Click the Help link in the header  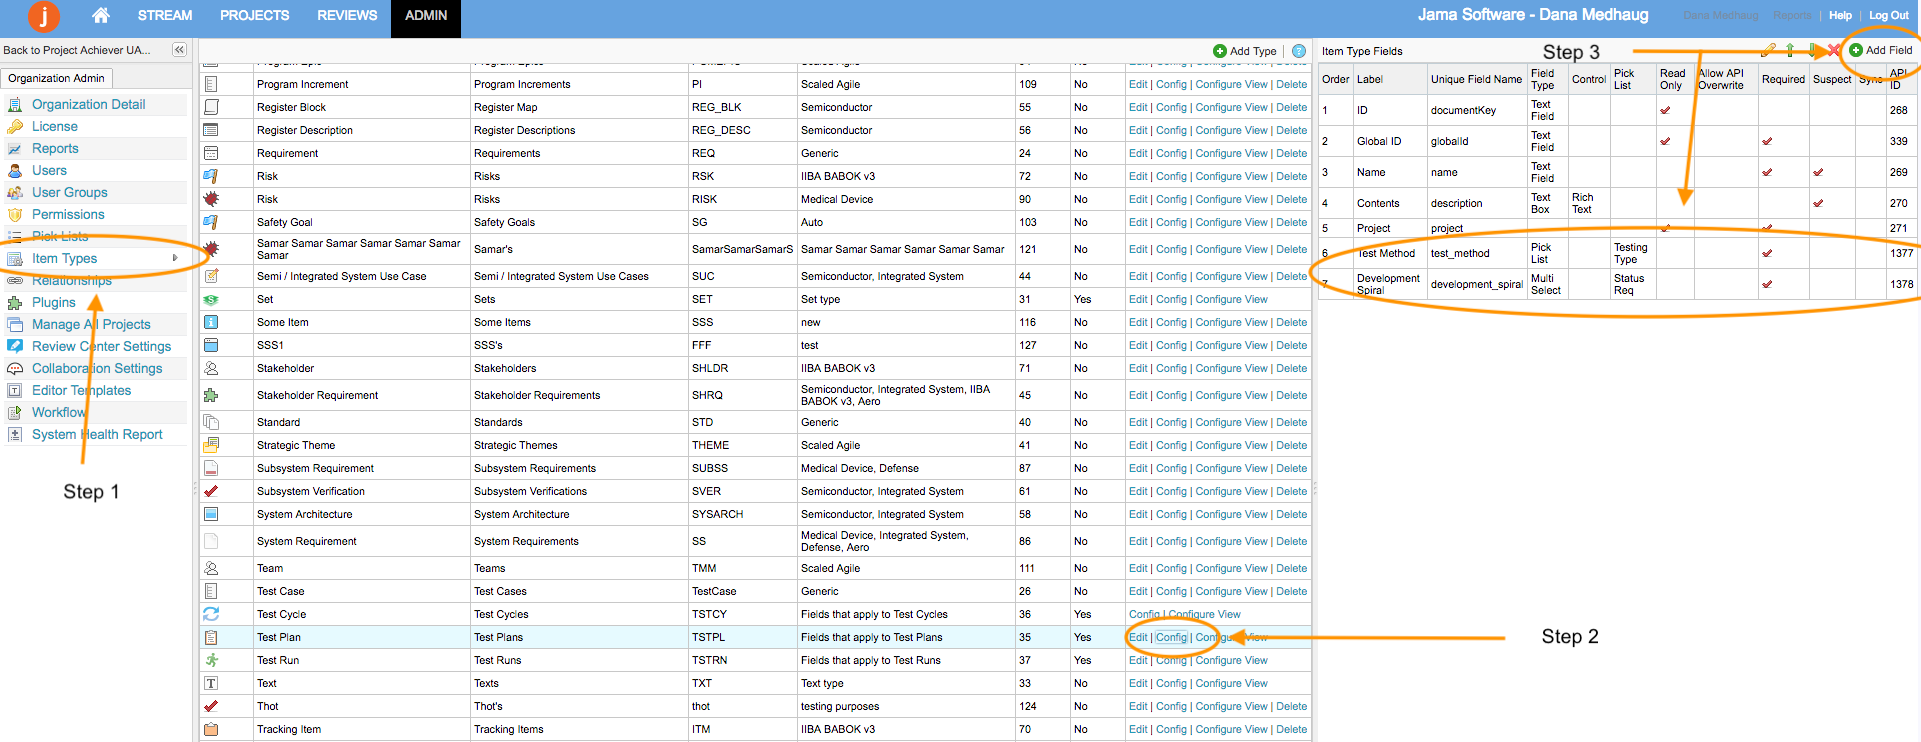coord(1840,15)
